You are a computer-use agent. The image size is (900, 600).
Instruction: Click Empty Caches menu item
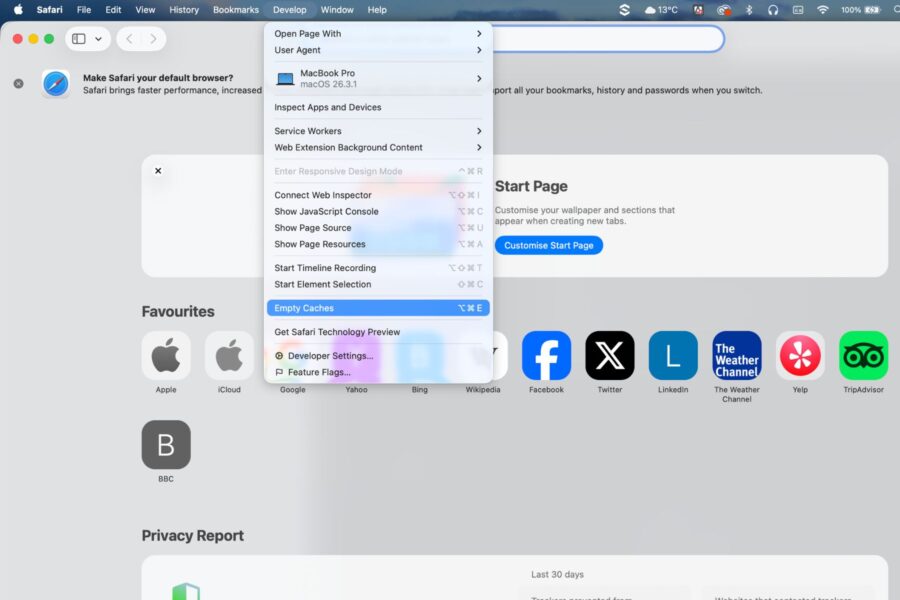coord(378,308)
